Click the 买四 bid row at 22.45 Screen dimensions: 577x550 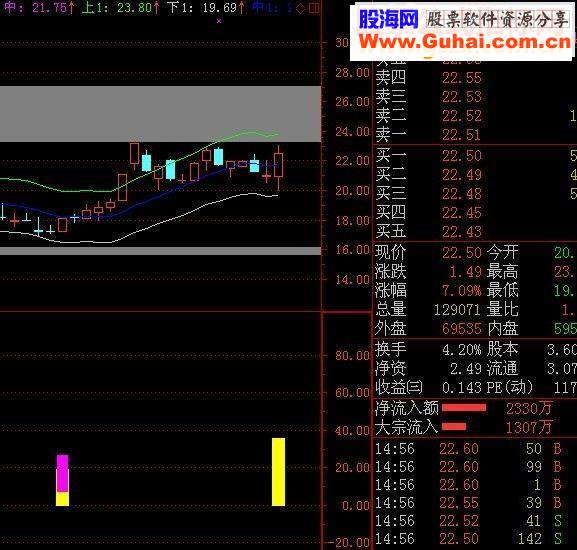tap(475, 213)
